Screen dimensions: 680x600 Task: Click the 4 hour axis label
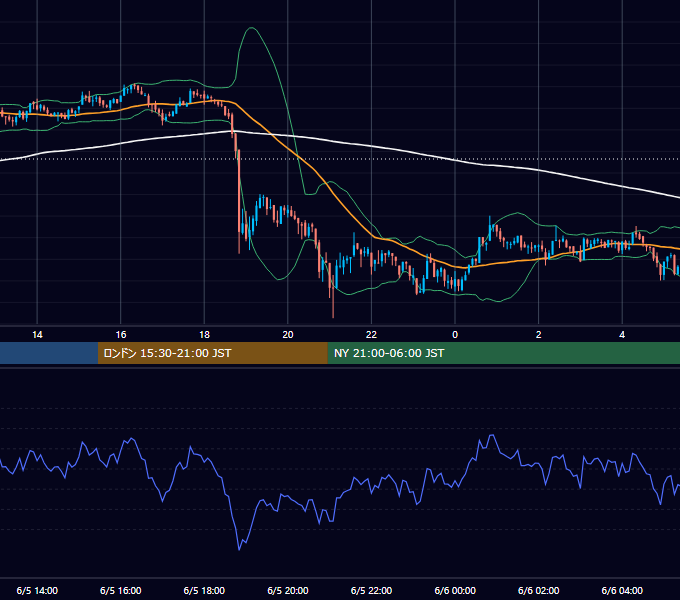pos(622,335)
